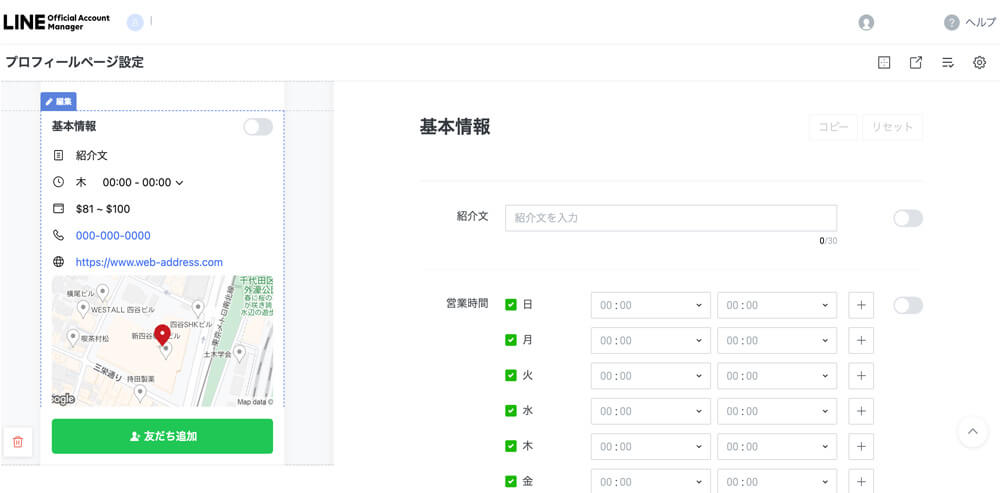This screenshot has width=1000, height=493.
Task: Click the list sort order icon
Action: (x=947, y=62)
